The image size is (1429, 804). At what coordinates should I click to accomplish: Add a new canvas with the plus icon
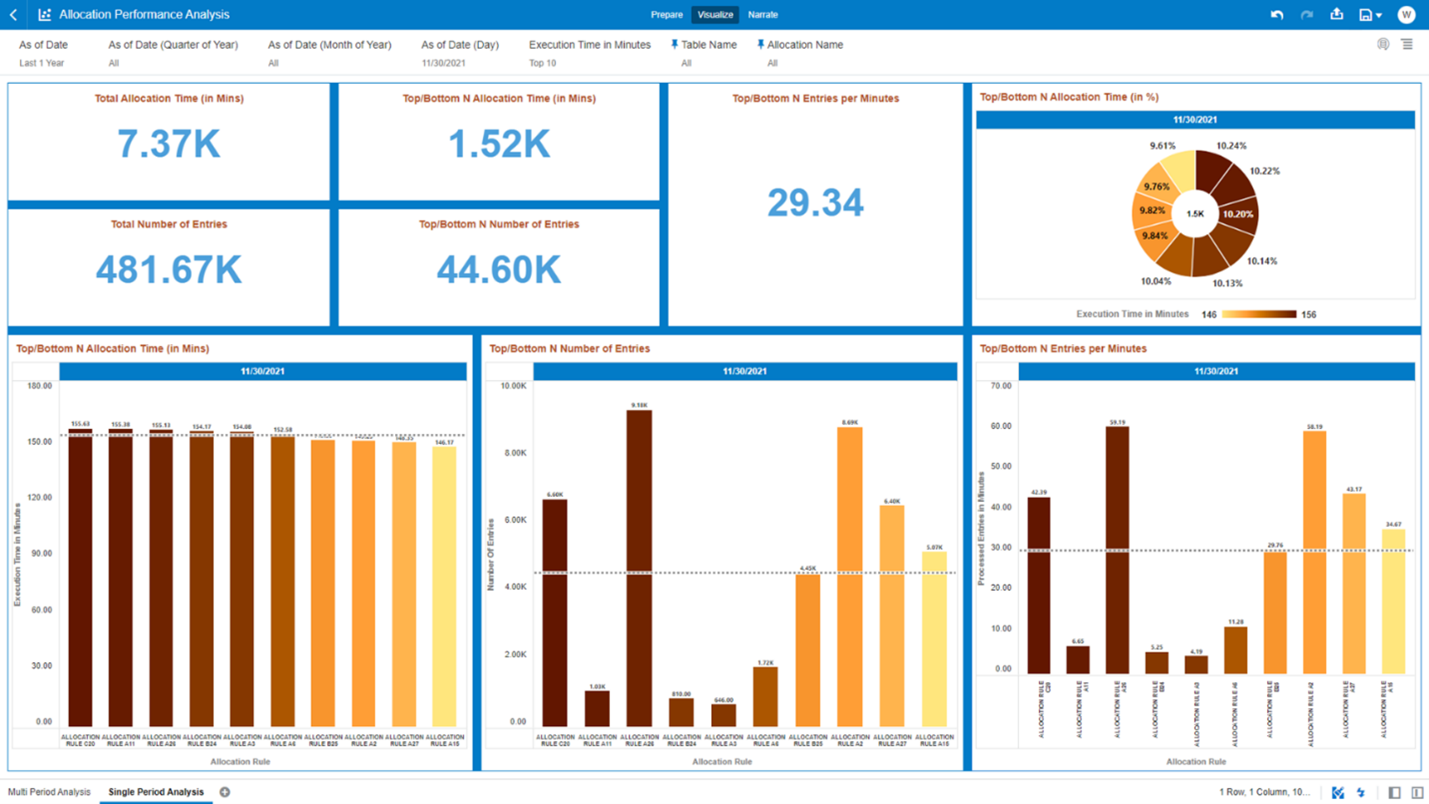tap(225, 792)
